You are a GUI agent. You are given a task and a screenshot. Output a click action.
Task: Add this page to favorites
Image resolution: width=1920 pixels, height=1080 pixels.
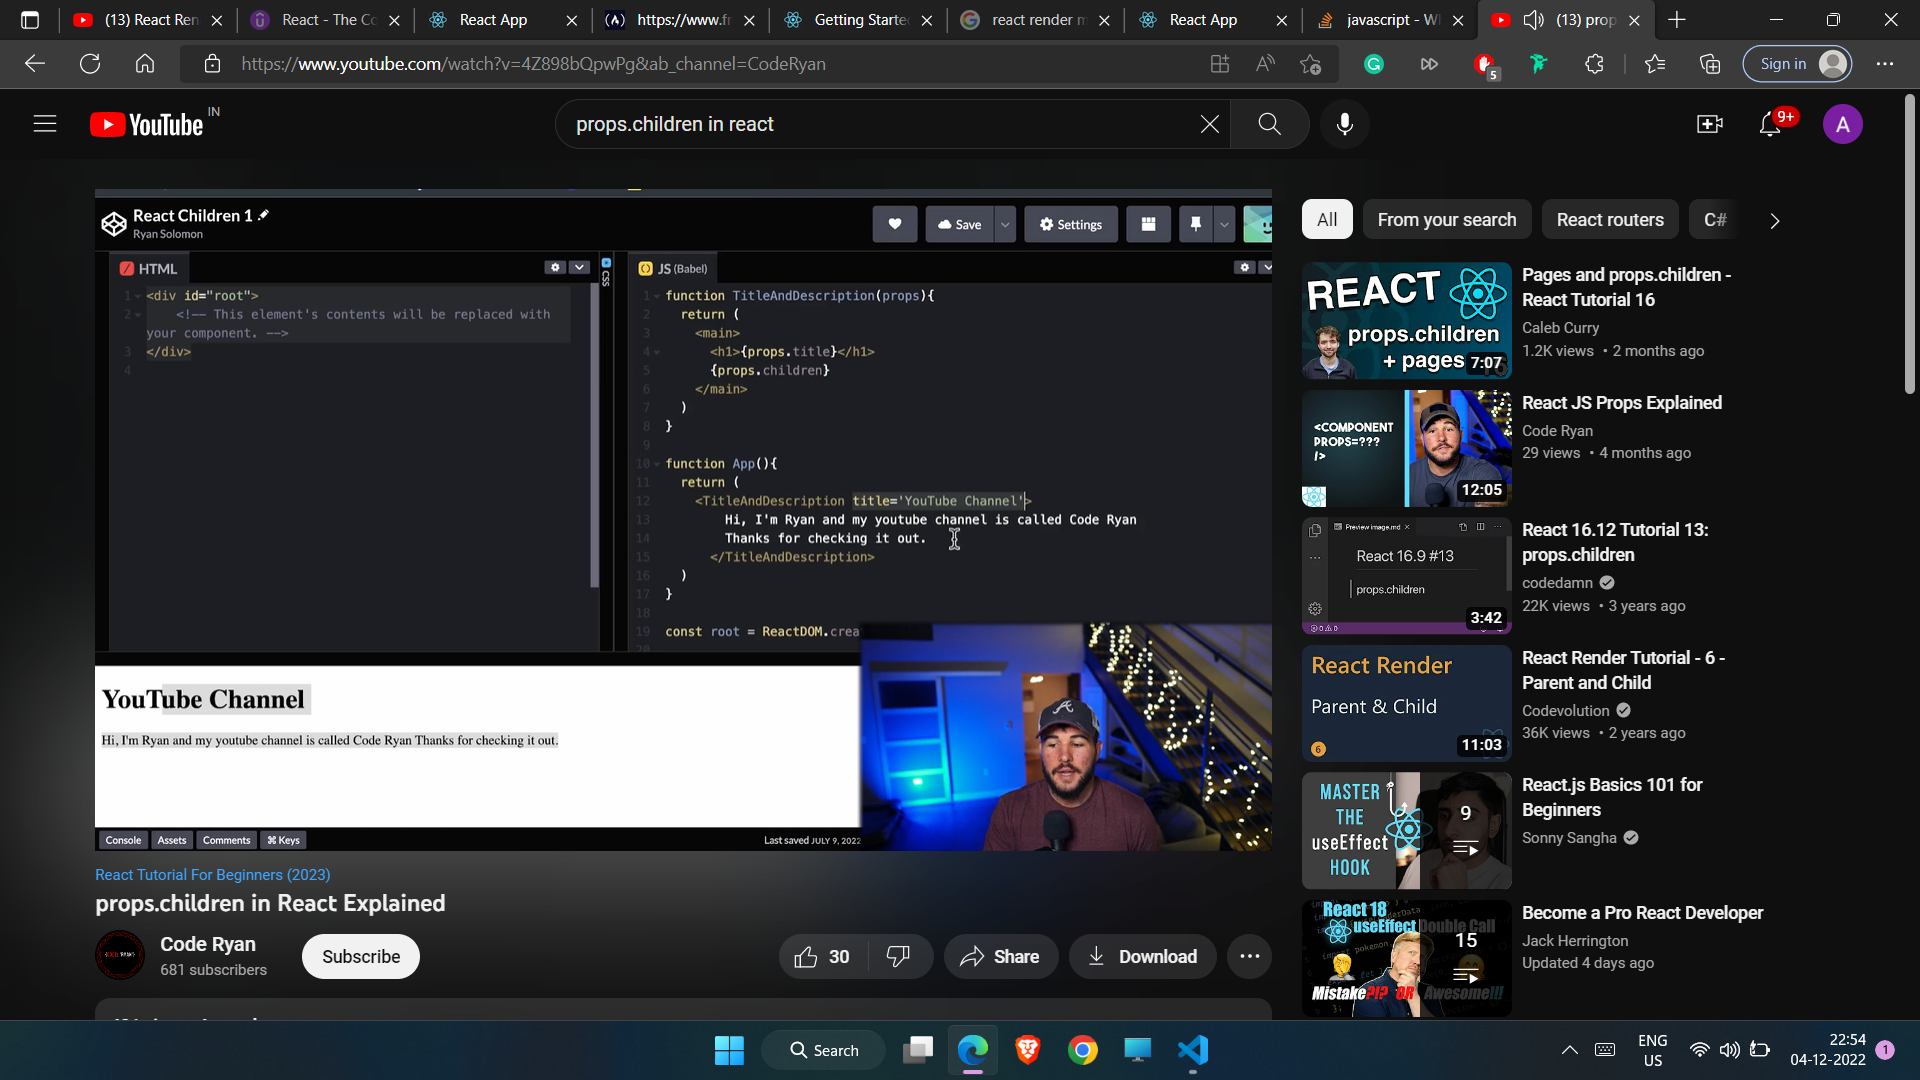(x=1310, y=64)
